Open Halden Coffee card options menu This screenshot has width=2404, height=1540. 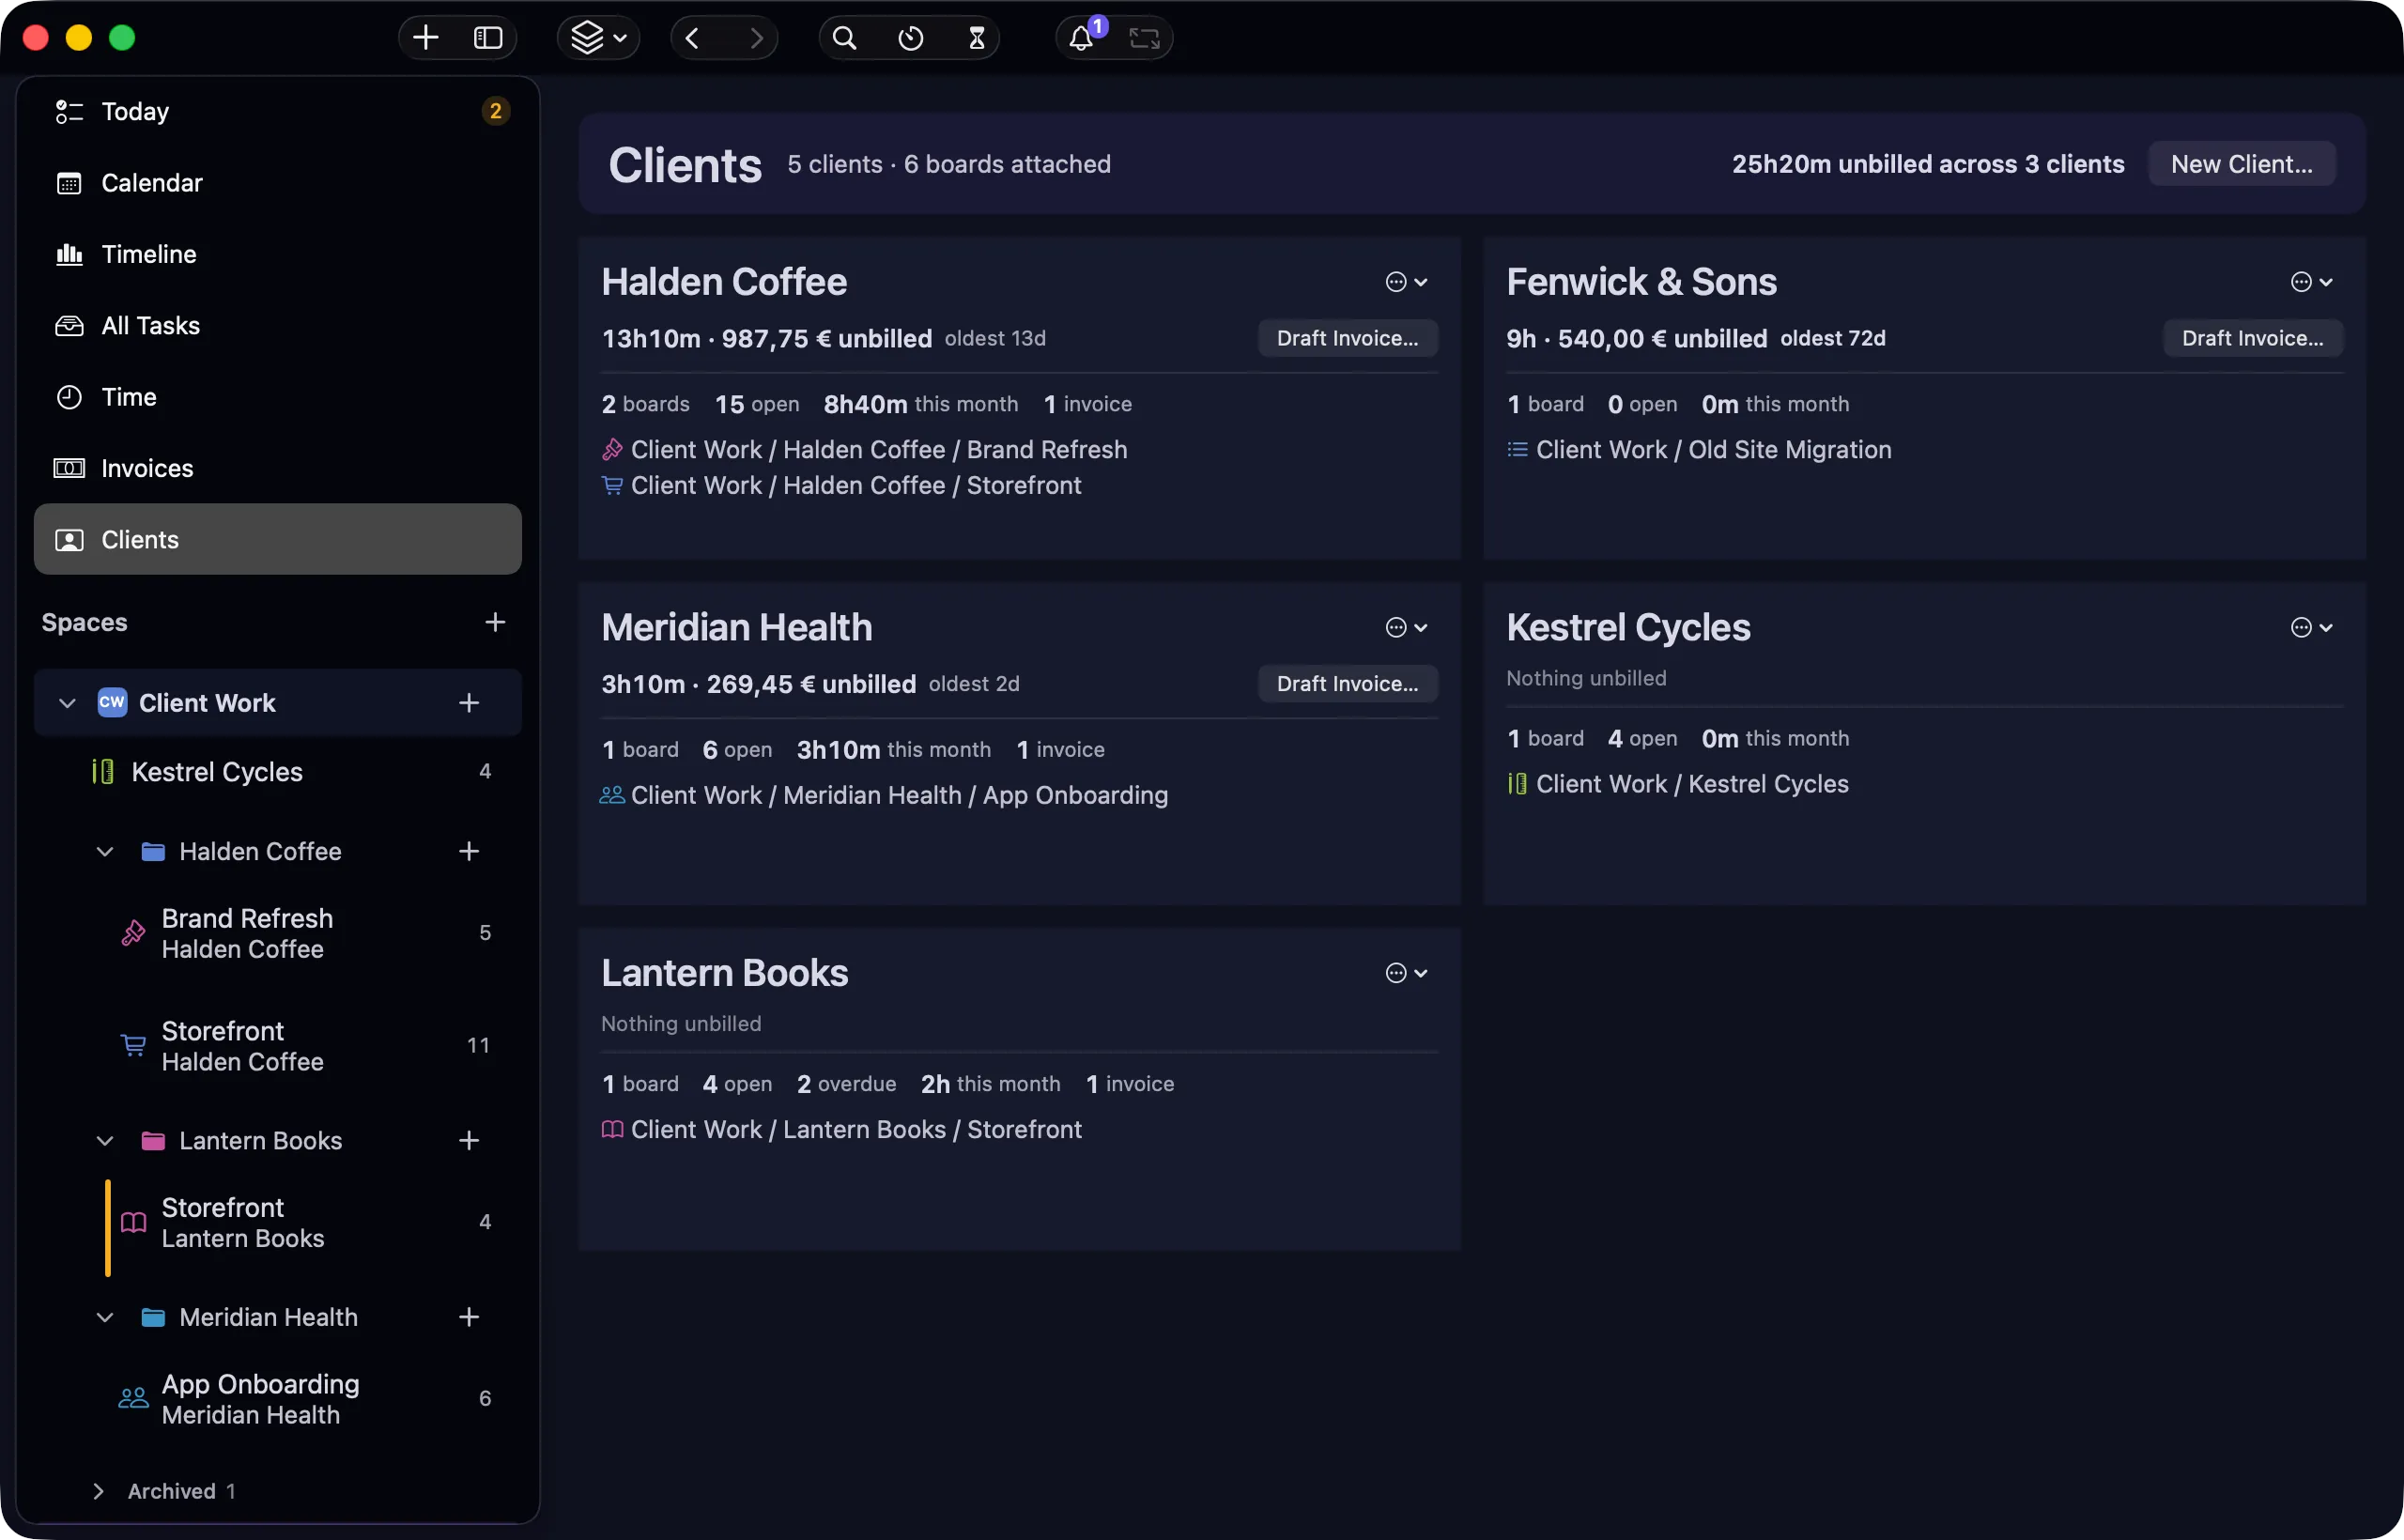click(1406, 282)
